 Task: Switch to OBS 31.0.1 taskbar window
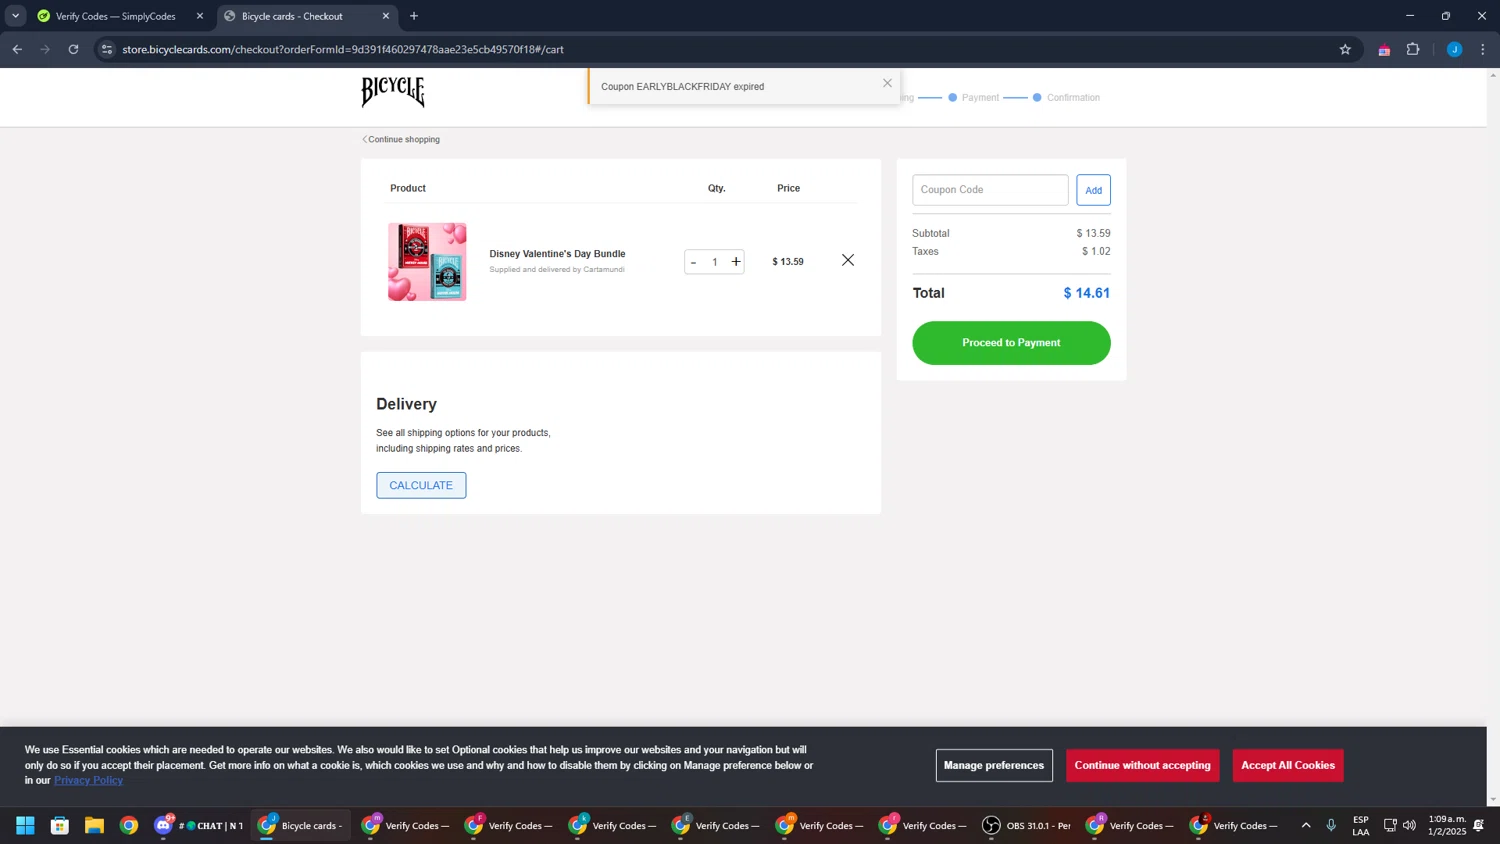pos(1027,825)
